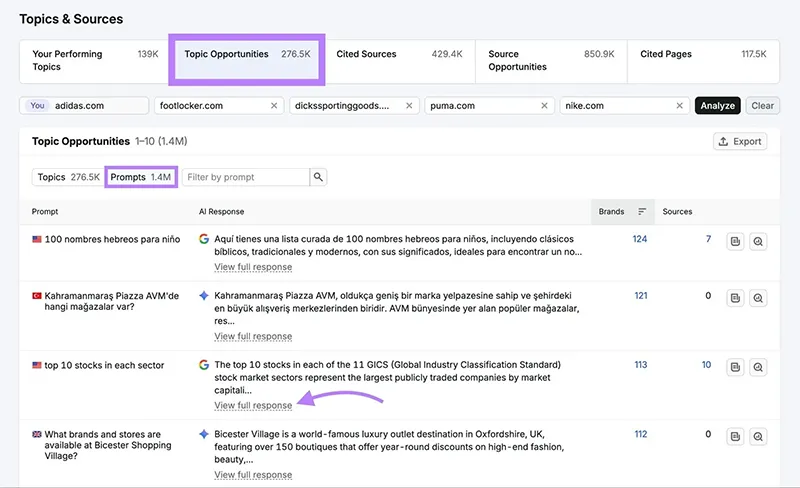Viewport: 800px width, 488px height.
Task: Click the adidas.com domain field
Action: click(x=84, y=106)
